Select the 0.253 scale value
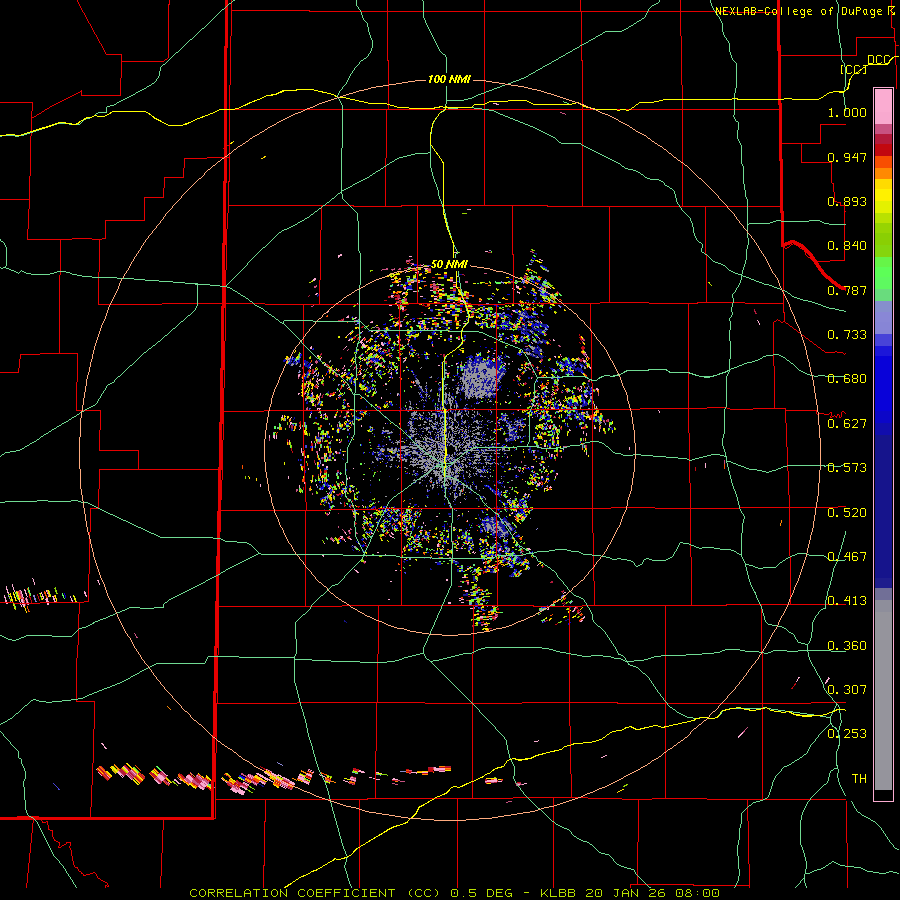Screen dimensions: 900x900 [x=847, y=734]
